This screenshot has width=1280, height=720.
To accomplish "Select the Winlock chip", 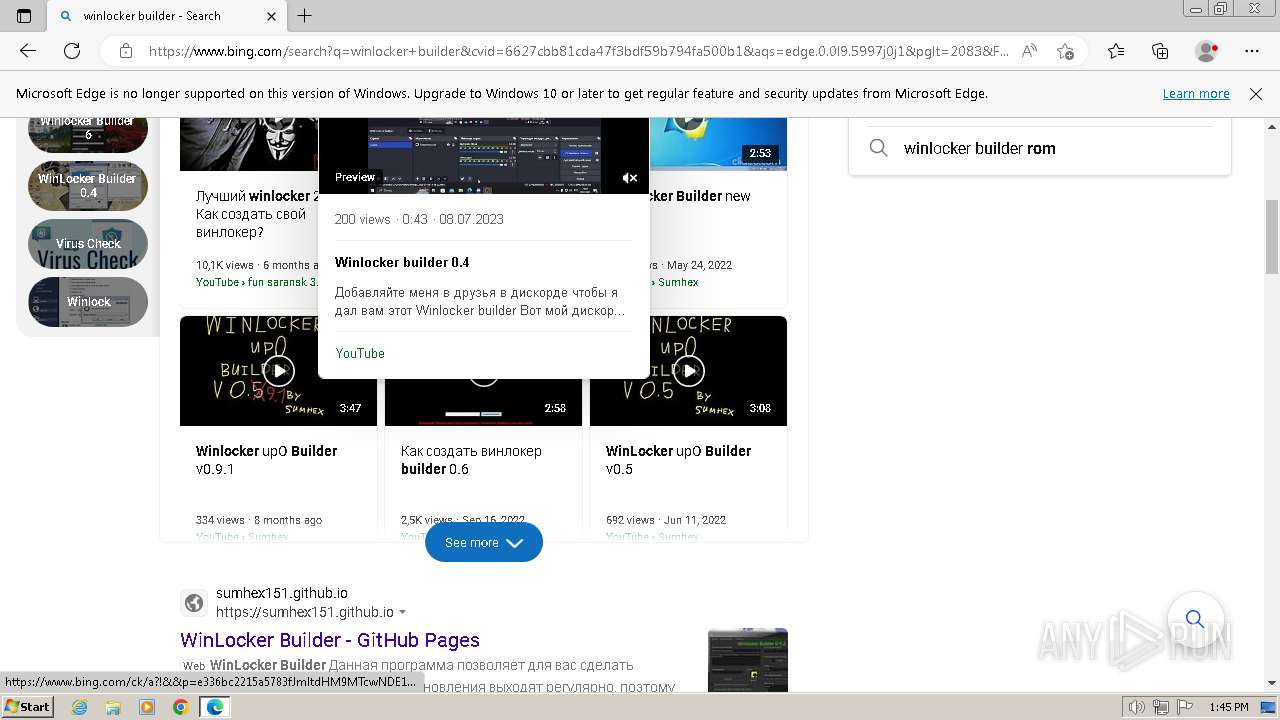I will tap(88, 302).
